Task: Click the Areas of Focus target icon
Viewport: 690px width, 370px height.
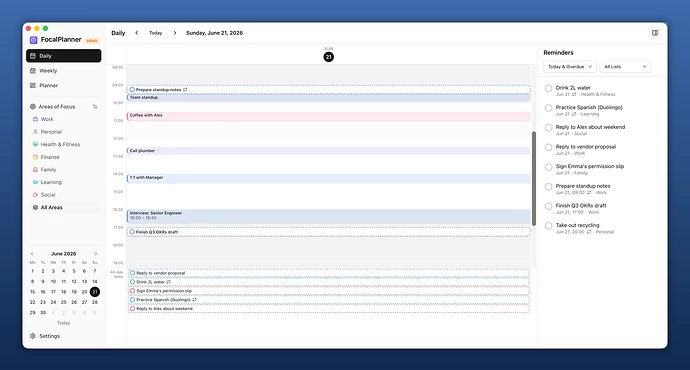Action: [33, 106]
